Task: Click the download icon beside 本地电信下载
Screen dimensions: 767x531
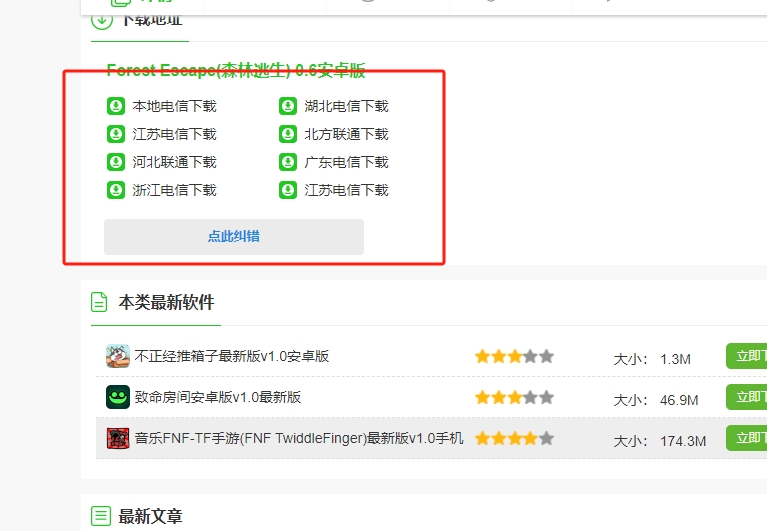Action: (116, 106)
